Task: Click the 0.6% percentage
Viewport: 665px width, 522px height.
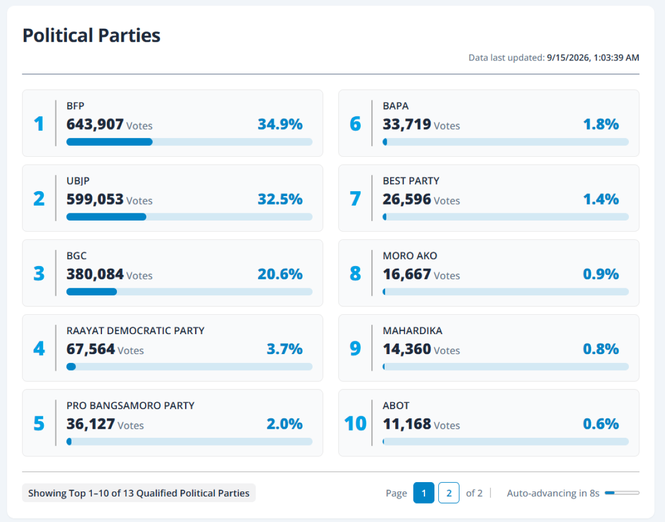Action: pos(601,424)
